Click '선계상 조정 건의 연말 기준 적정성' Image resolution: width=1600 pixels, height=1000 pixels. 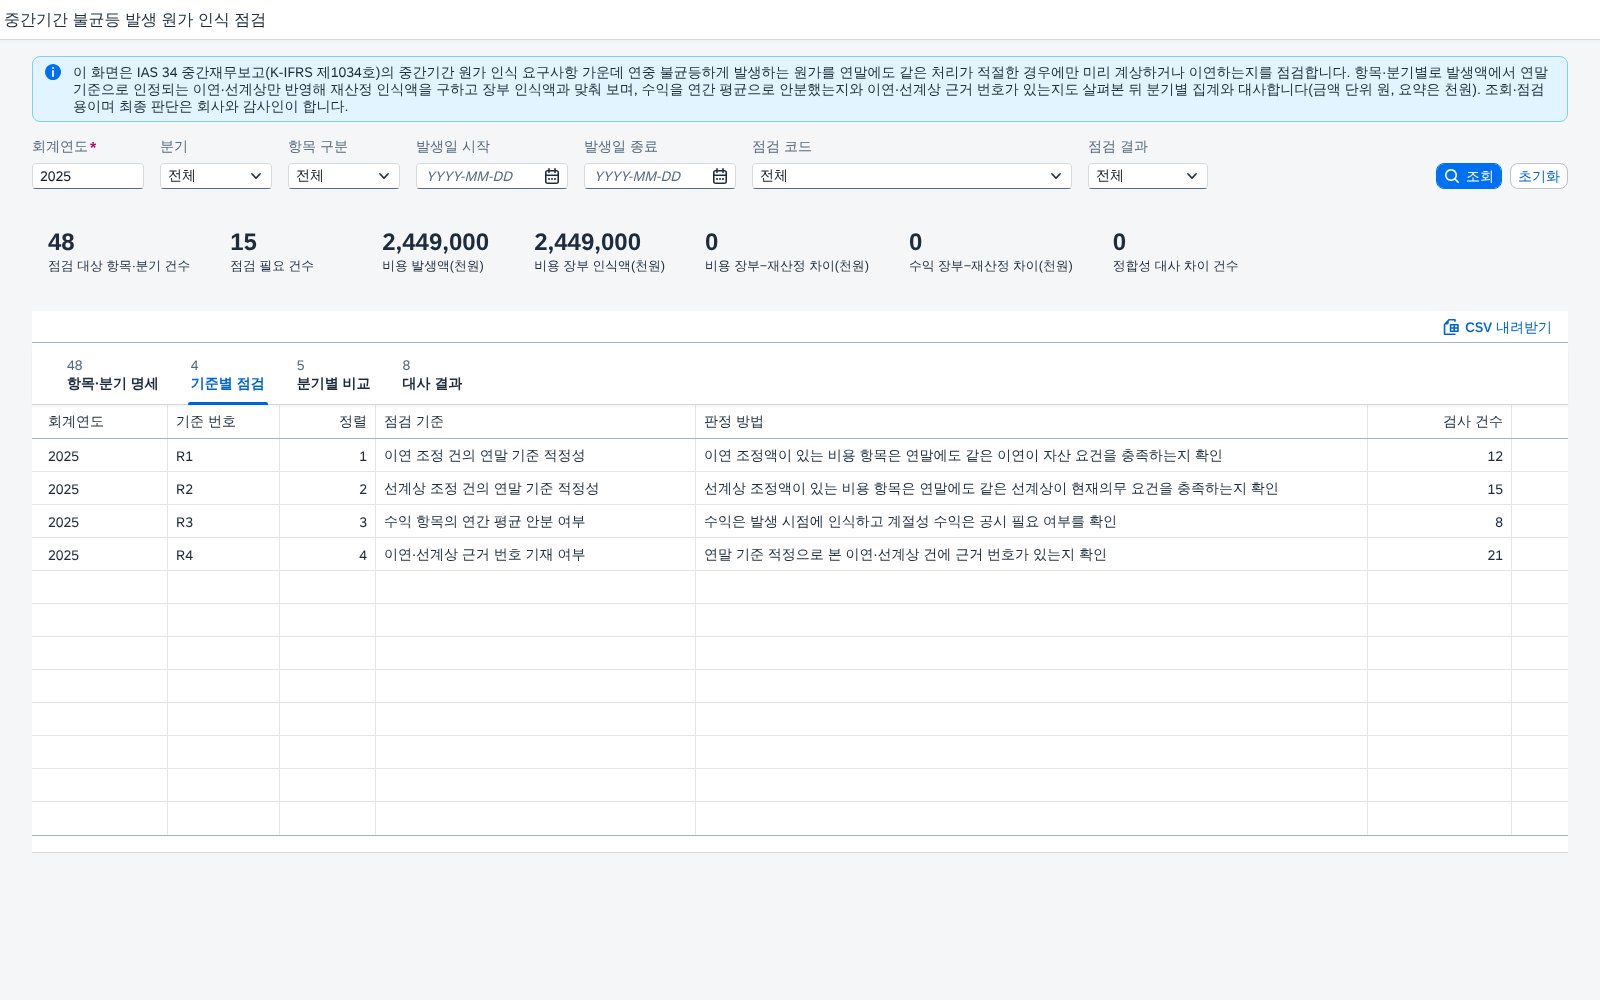click(491, 489)
